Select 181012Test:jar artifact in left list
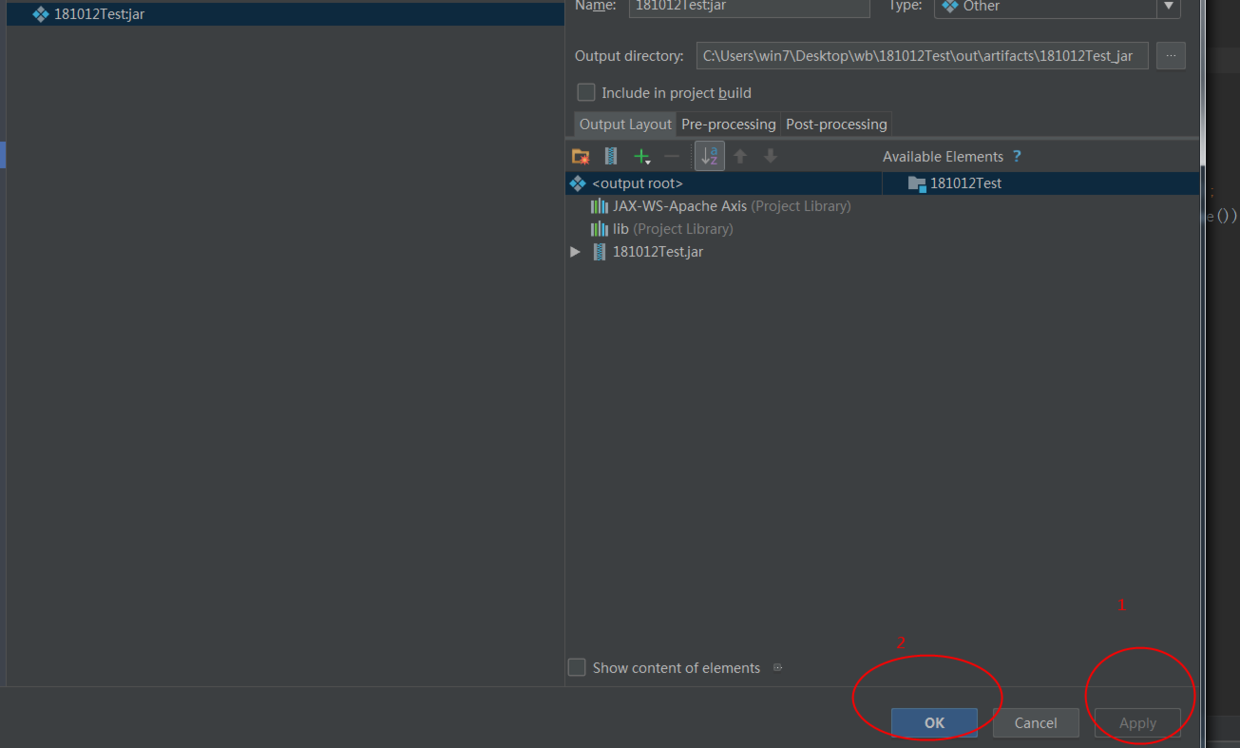 click(285, 14)
